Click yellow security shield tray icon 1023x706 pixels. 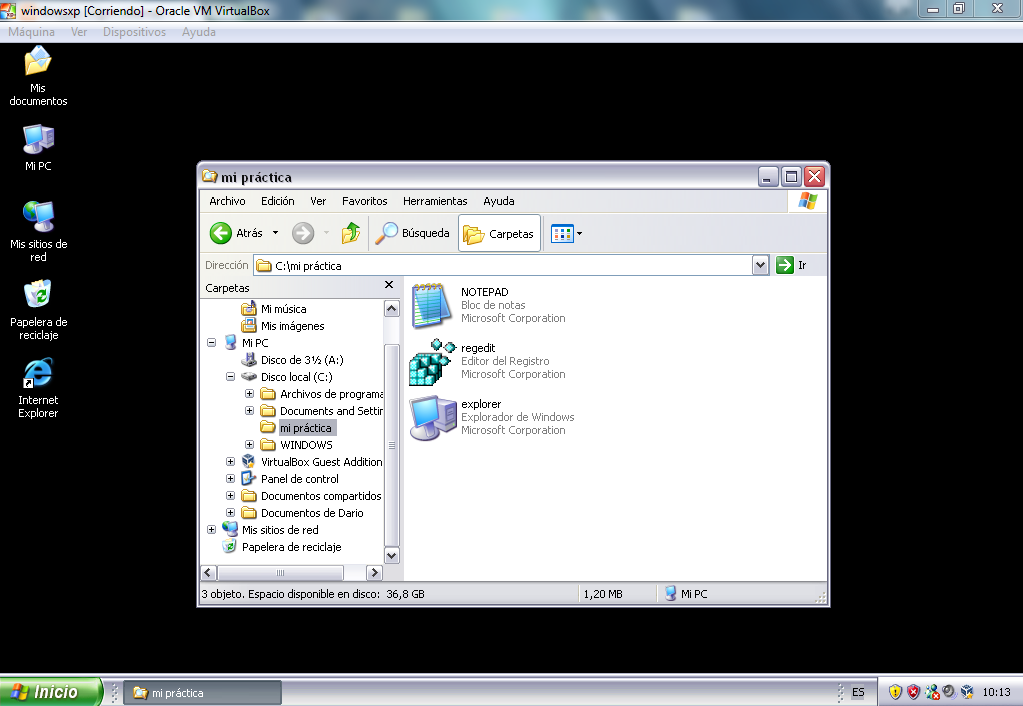click(x=895, y=692)
